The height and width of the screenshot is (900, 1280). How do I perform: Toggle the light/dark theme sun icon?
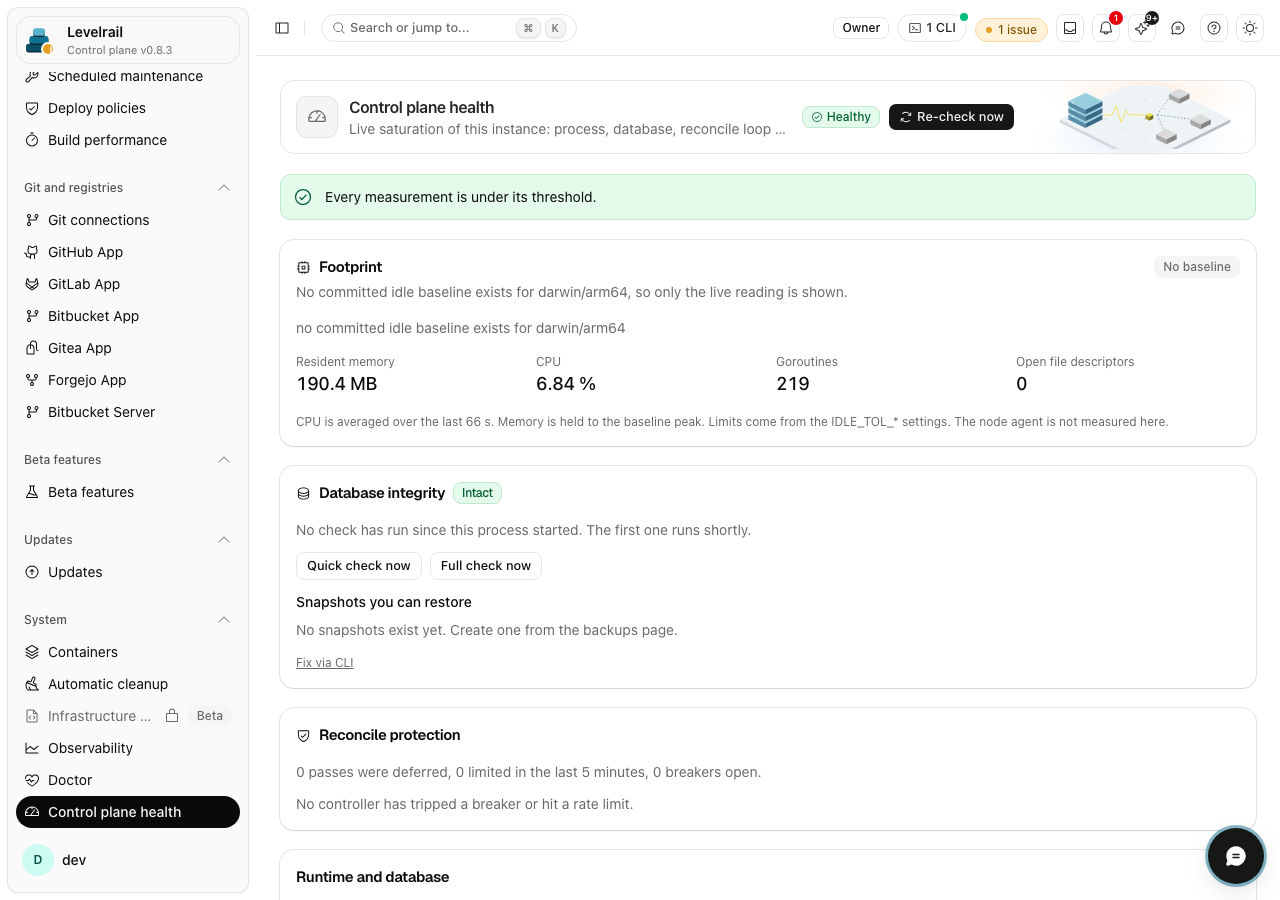[1250, 28]
